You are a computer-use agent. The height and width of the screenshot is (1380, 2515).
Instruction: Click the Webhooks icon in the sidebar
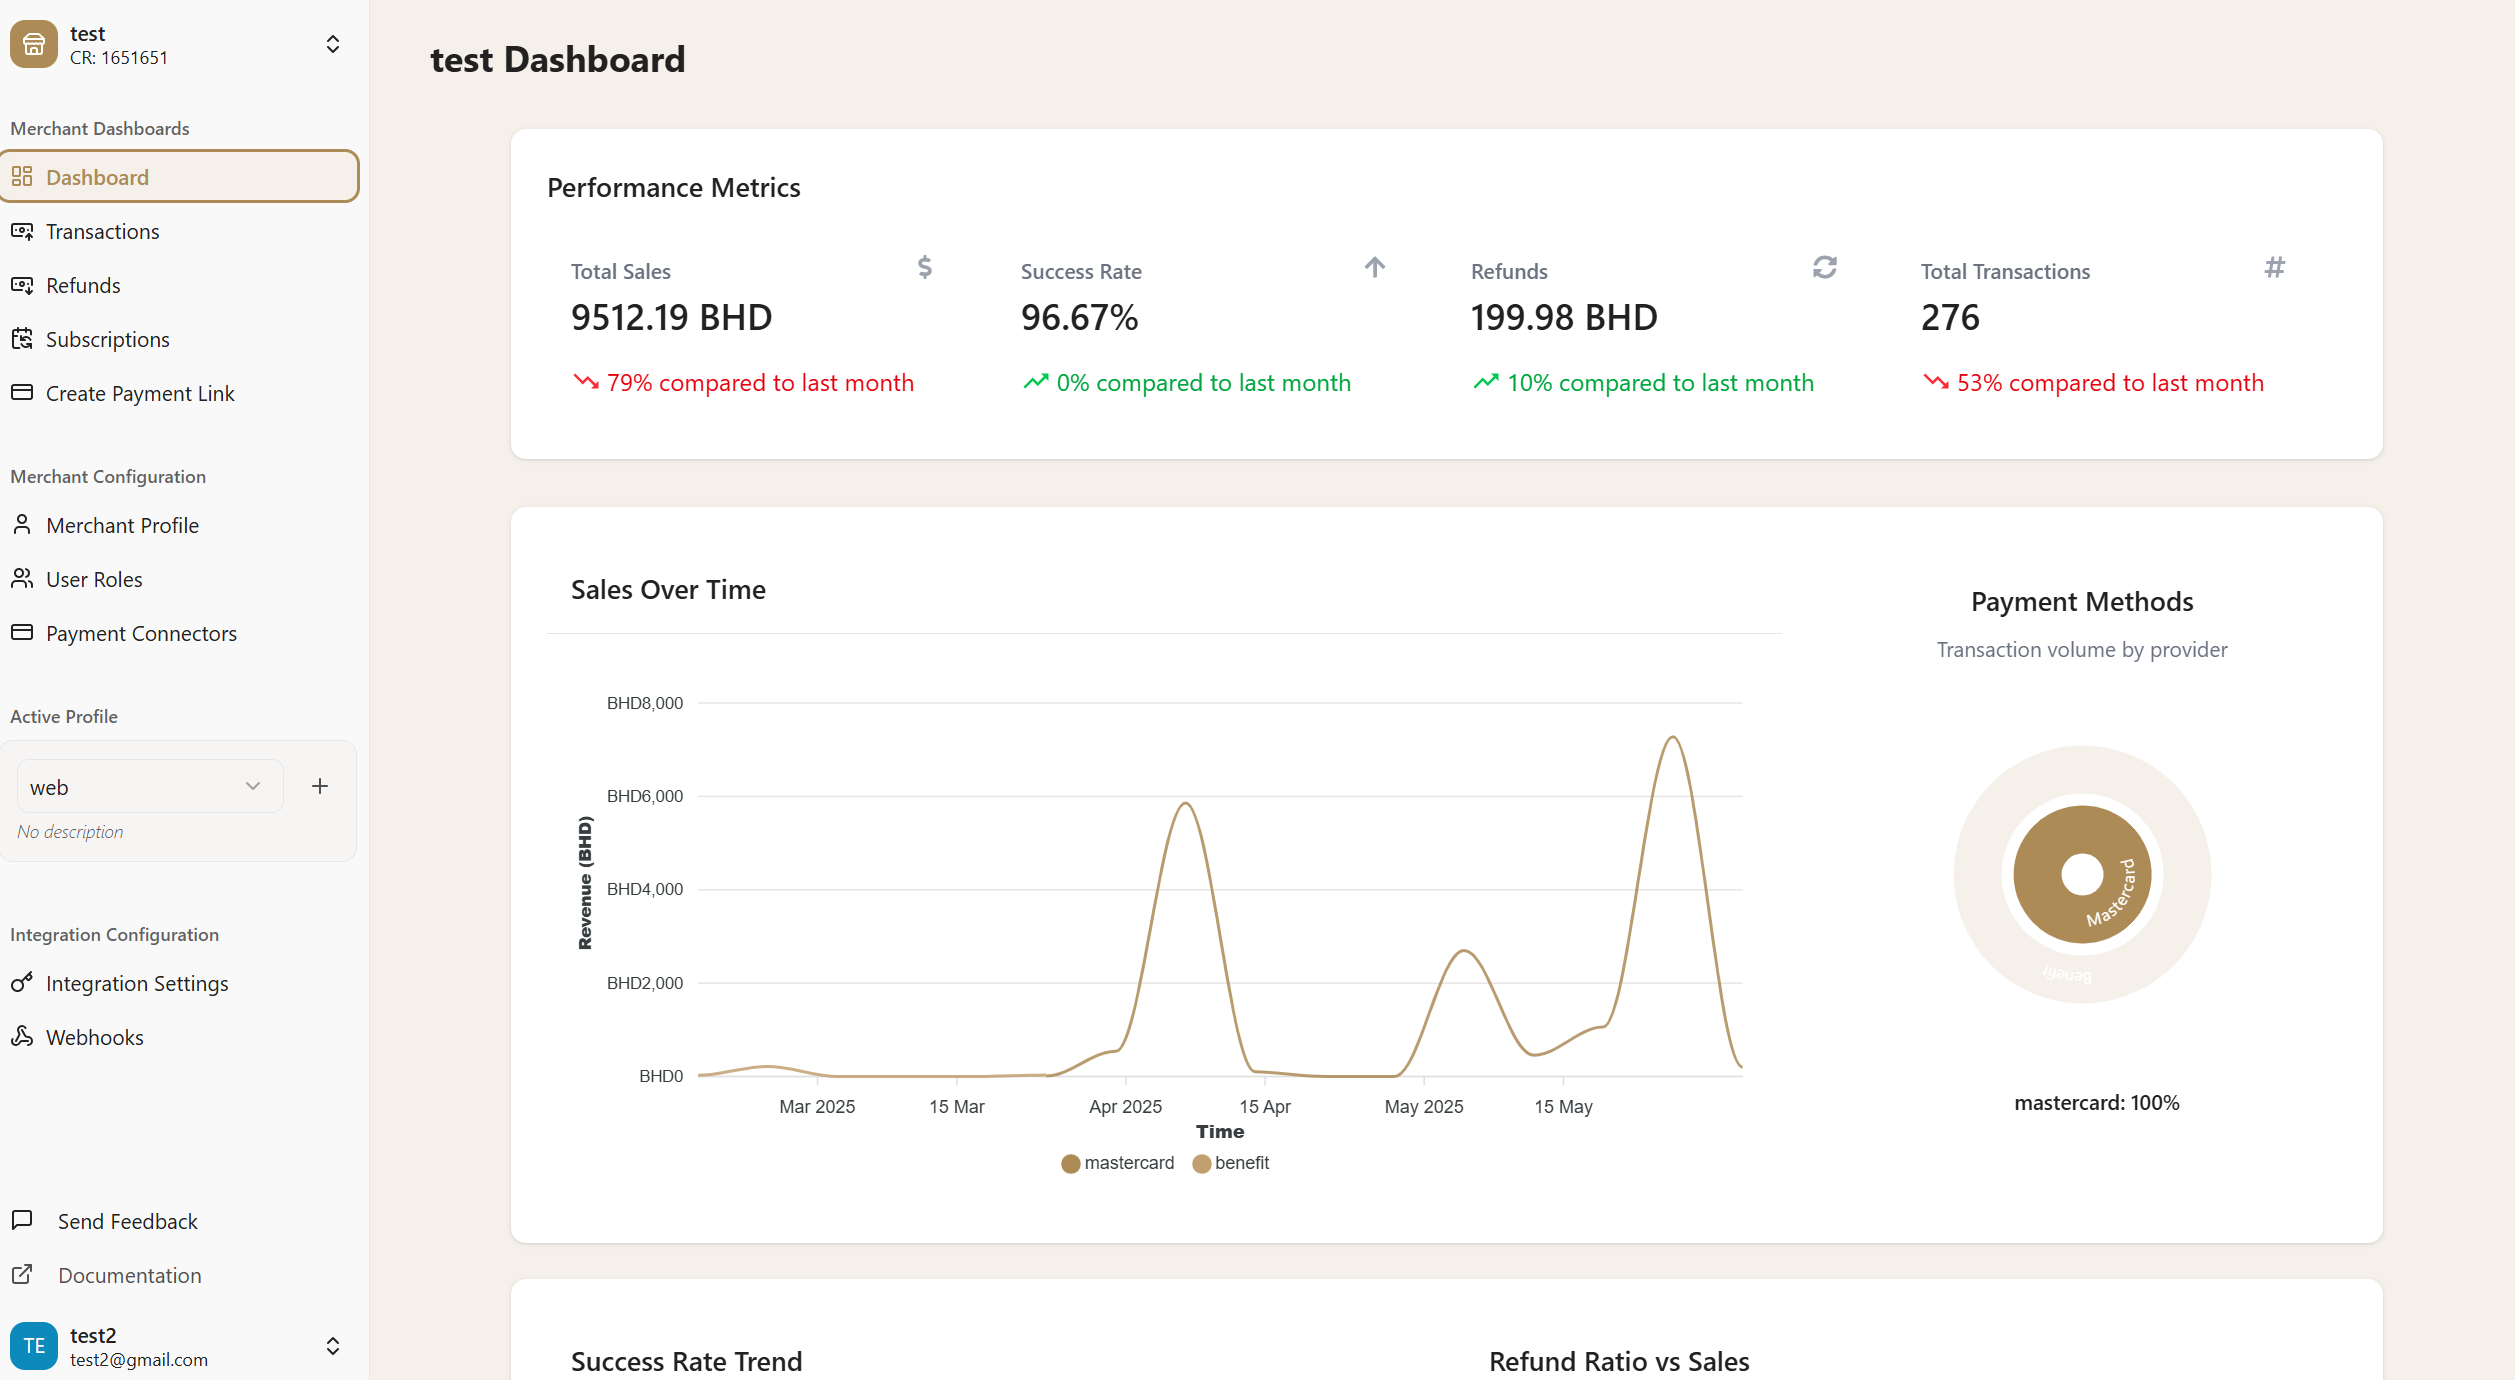22,1036
